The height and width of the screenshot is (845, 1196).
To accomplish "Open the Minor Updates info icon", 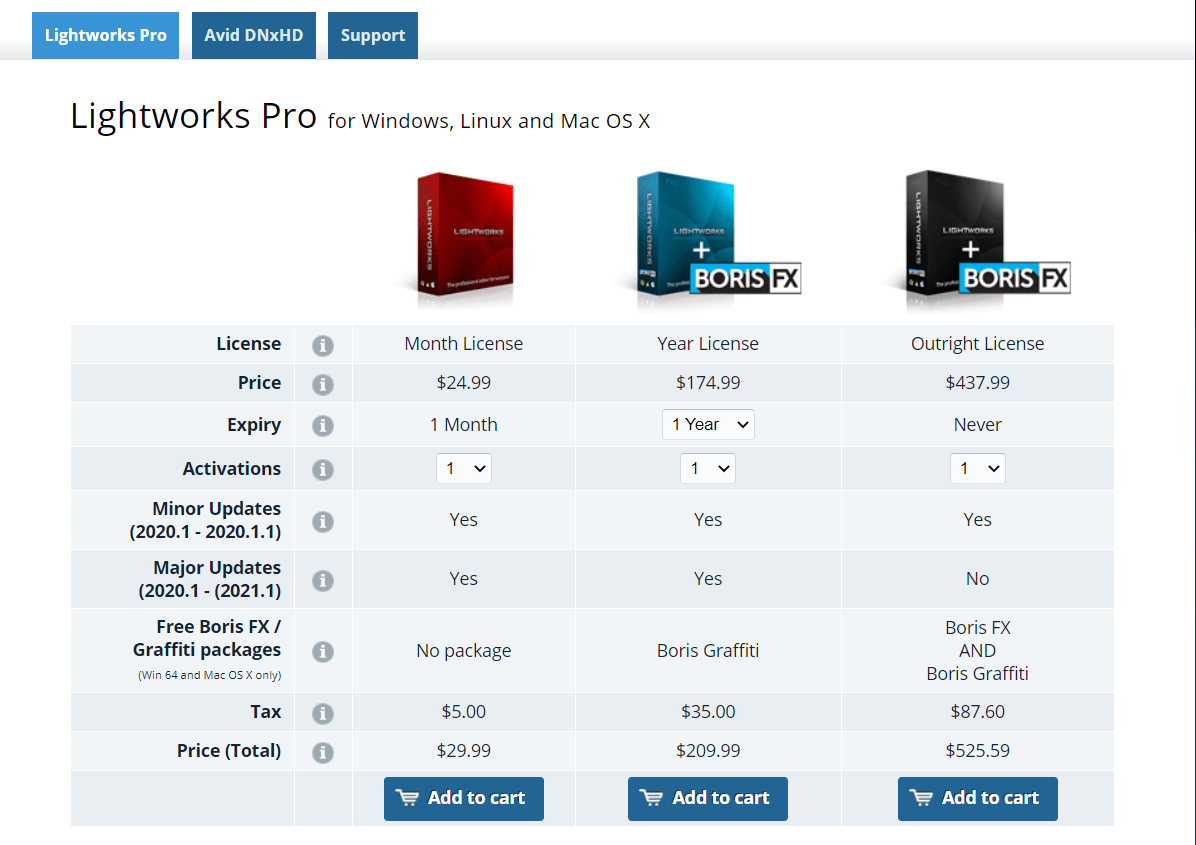I will point(322,519).
